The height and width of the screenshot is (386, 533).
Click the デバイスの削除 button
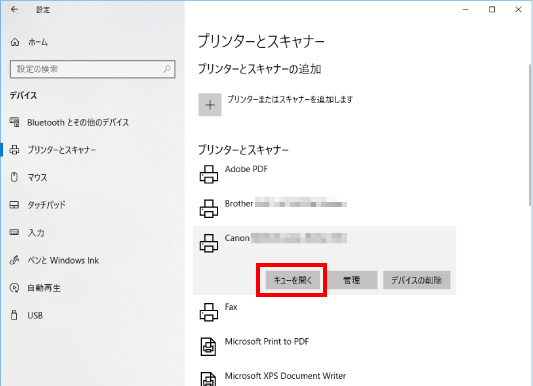(417, 280)
